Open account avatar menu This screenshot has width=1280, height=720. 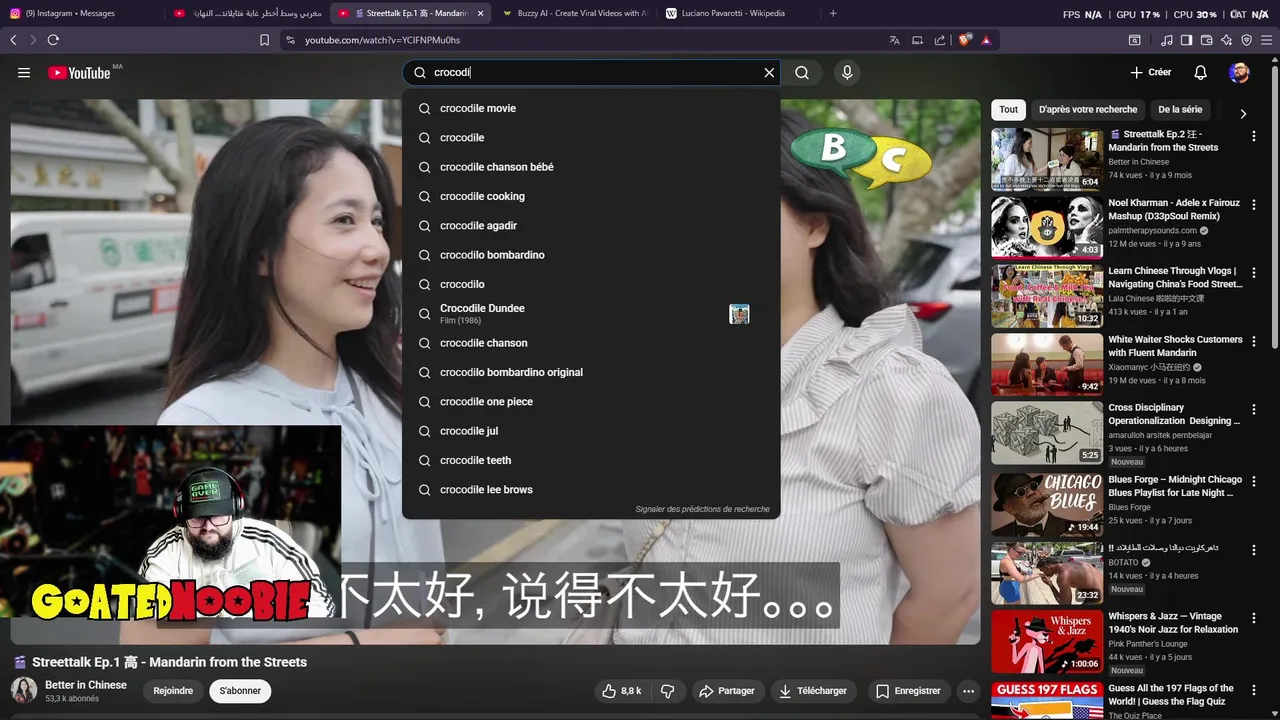[x=1239, y=73]
